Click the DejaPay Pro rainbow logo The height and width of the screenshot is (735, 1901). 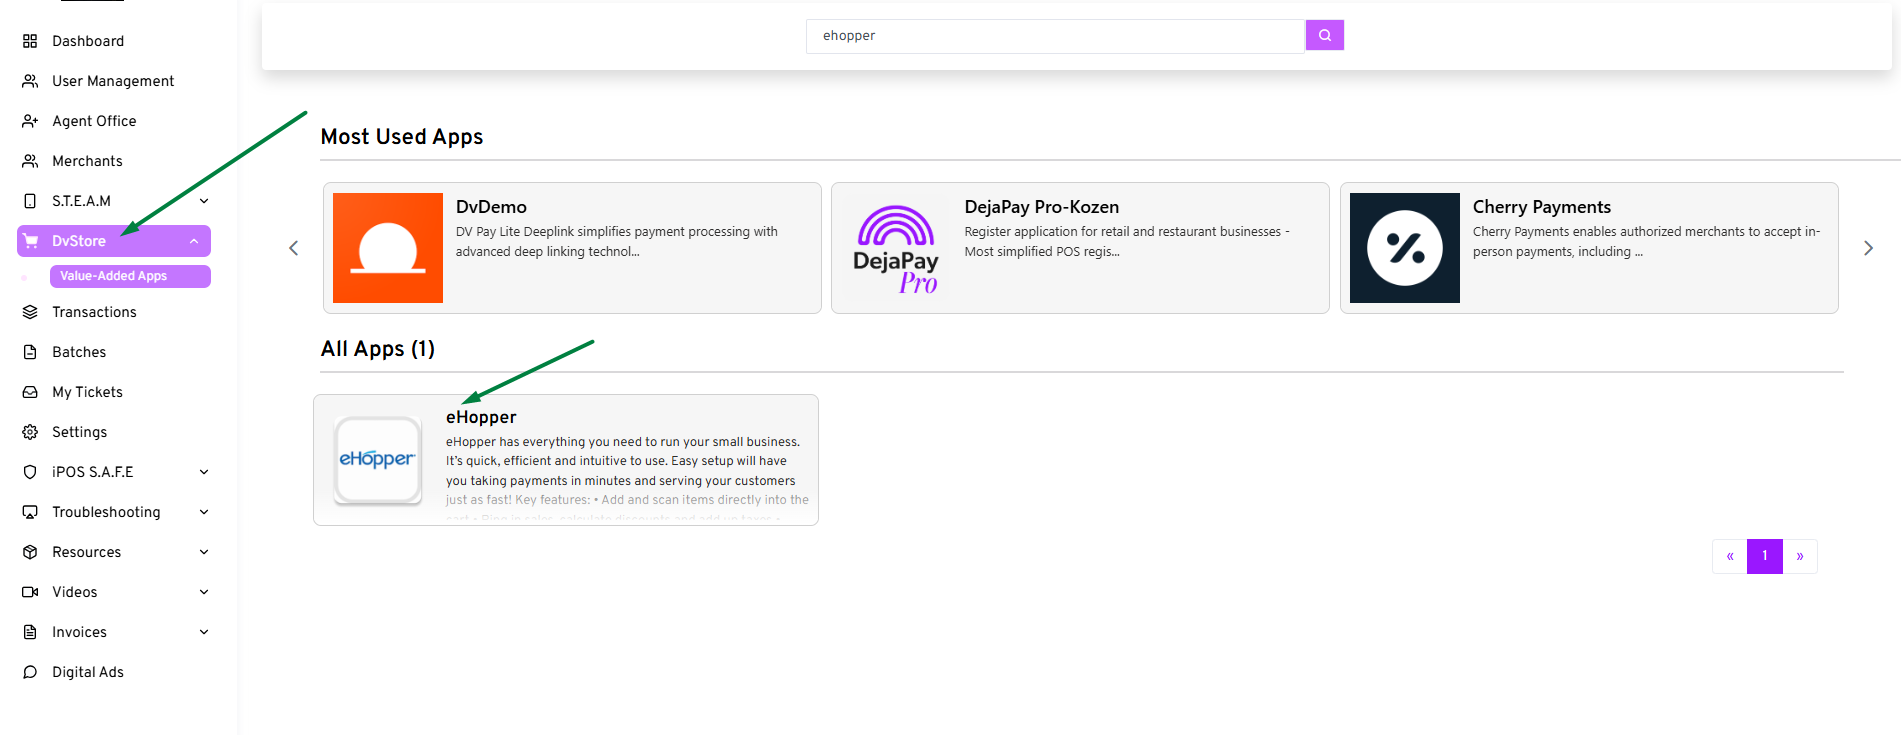click(896, 248)
